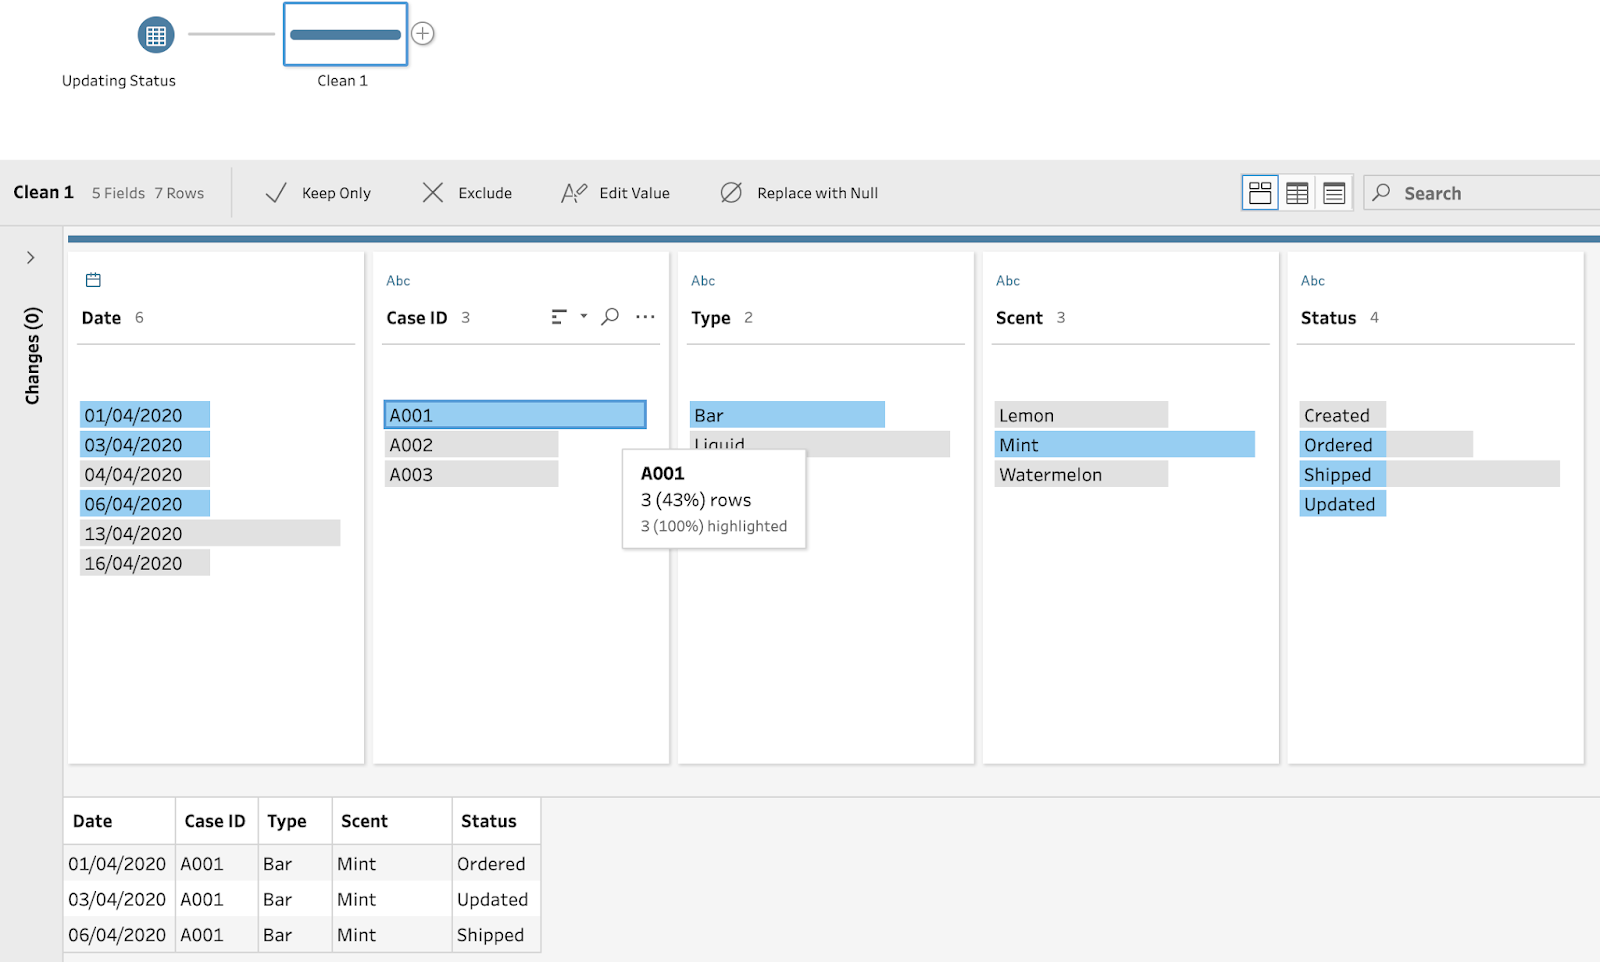
Task: Click the 03/04/2020 cell in data grid
Action: coord(117,899)
